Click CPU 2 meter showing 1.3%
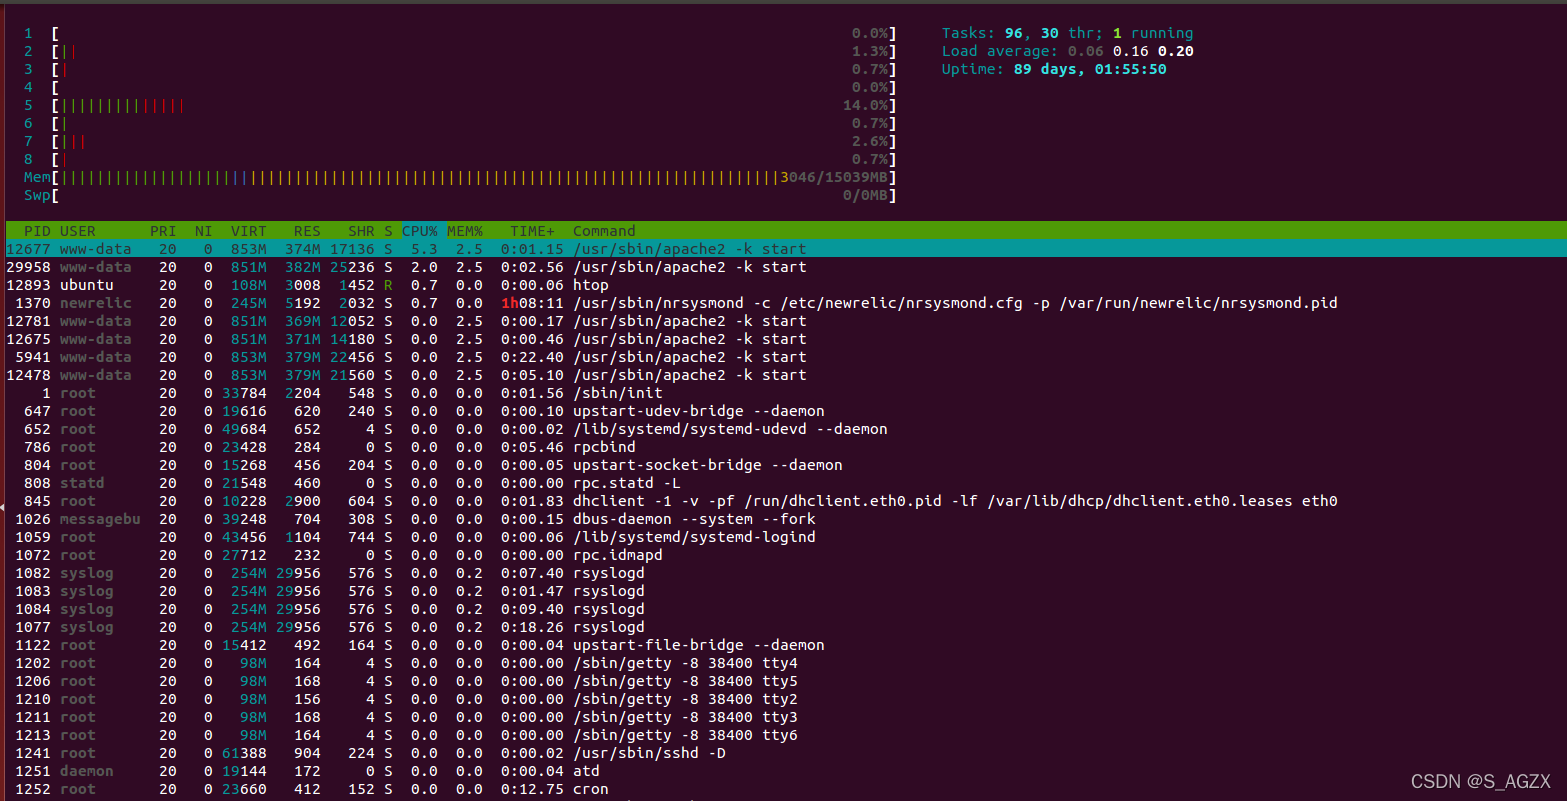The width and height of the screenshot is (1567, 801). pyautogui.click(x=460, y=51)
